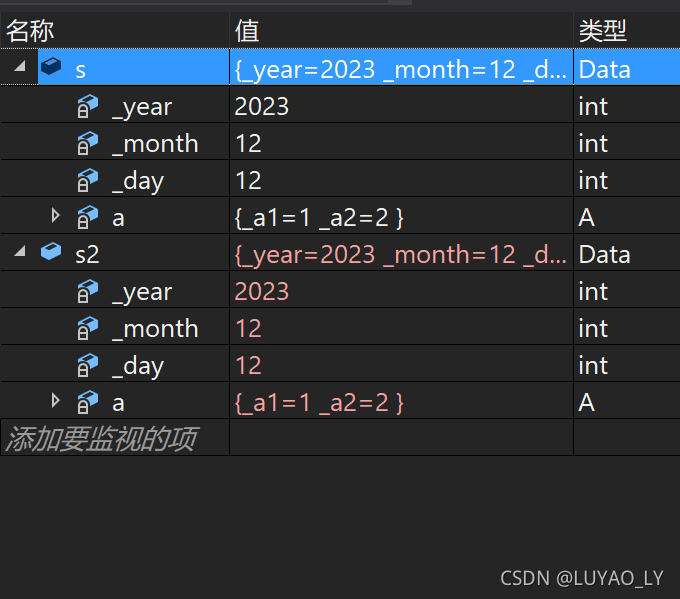Click the blue cube icon next to s
Image resolution: width=680 pixels, height=599 pixels.
tap(51, 66)
